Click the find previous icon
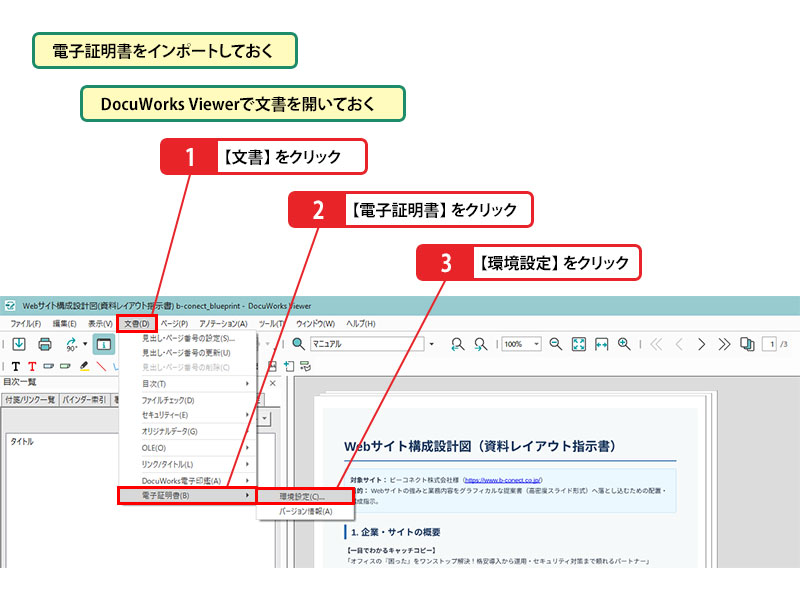Image resolution: width=800 pixels, height=600 pixels. coord(458,344)
